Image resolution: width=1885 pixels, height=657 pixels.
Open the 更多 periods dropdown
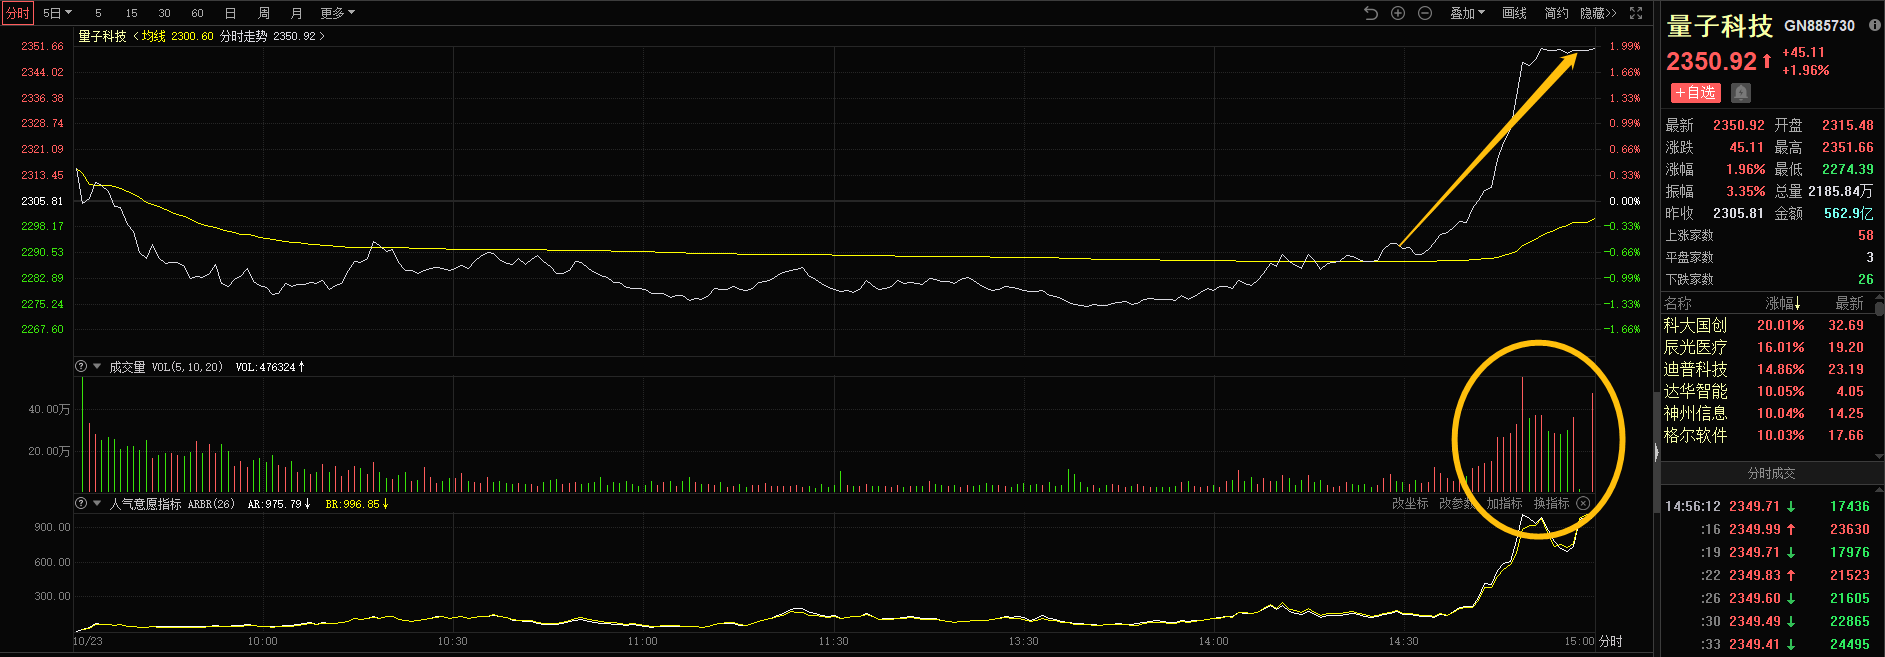click(337, 13)
